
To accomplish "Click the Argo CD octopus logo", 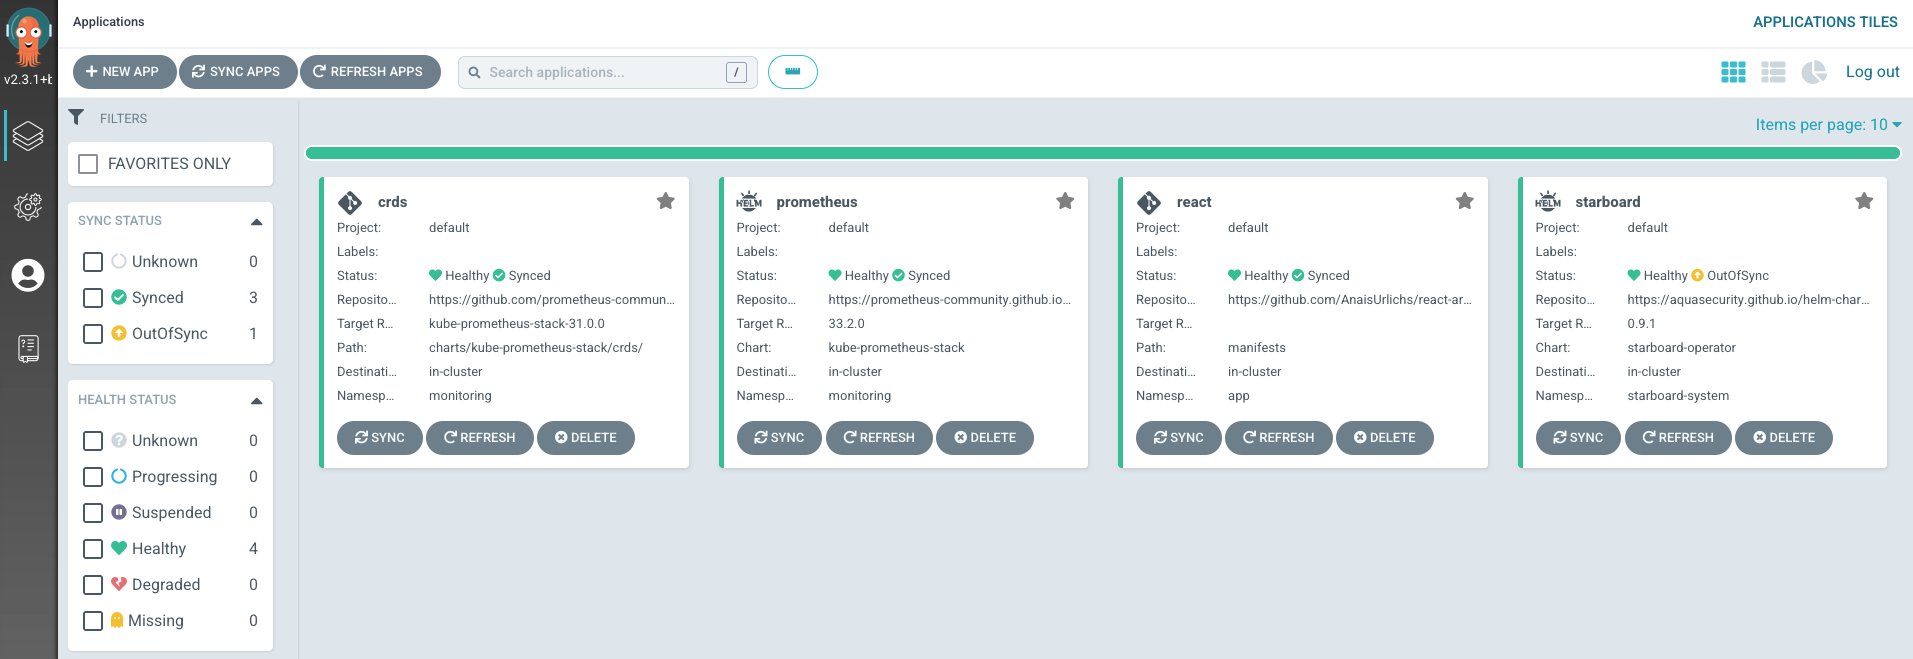I will pos(28,37).
